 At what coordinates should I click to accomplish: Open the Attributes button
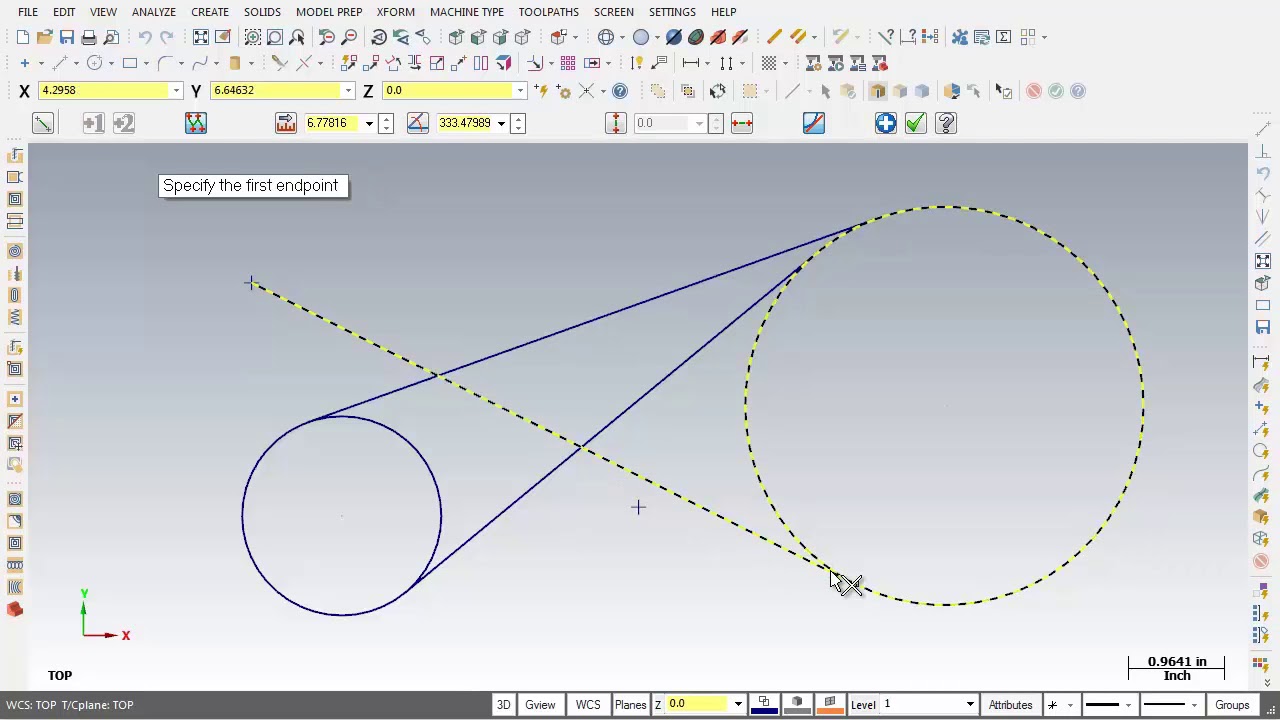(1010, 705)
